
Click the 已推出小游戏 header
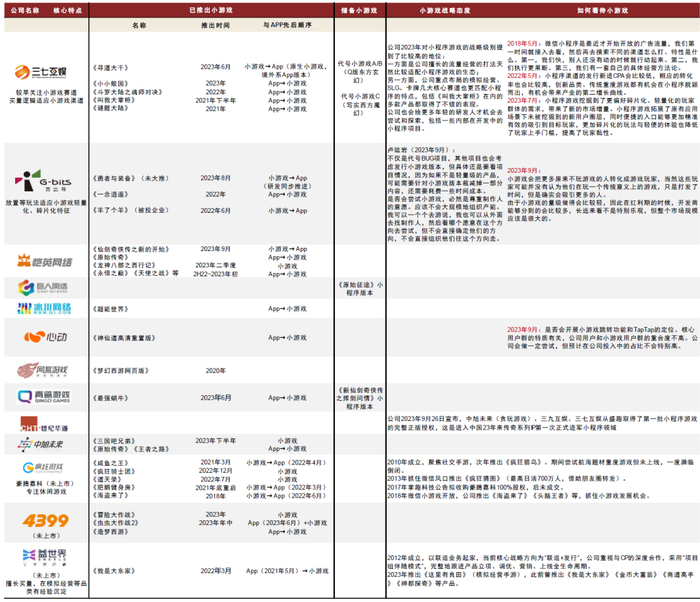point(211,10)
